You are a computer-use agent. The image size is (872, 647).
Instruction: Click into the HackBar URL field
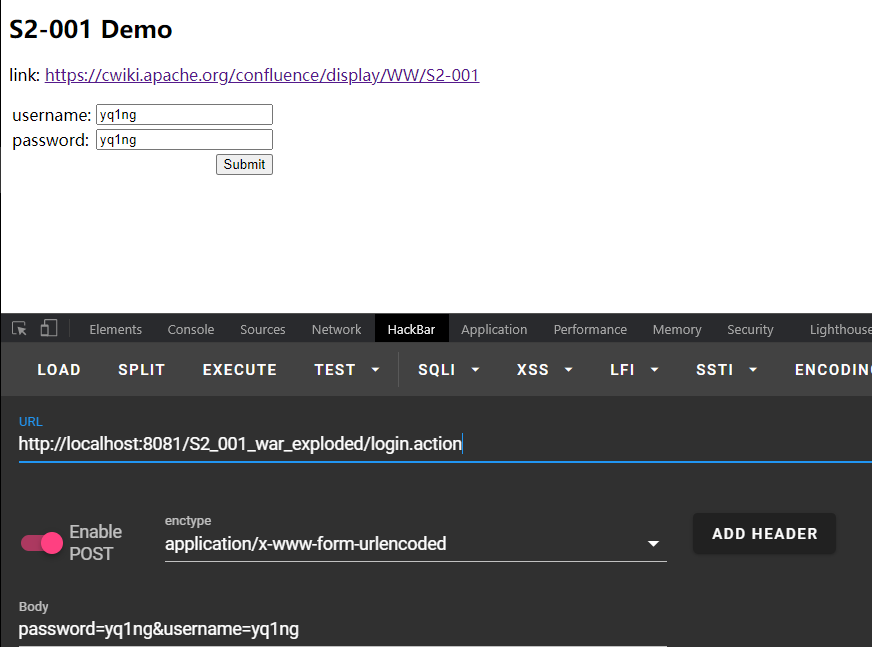coord(445,444)
